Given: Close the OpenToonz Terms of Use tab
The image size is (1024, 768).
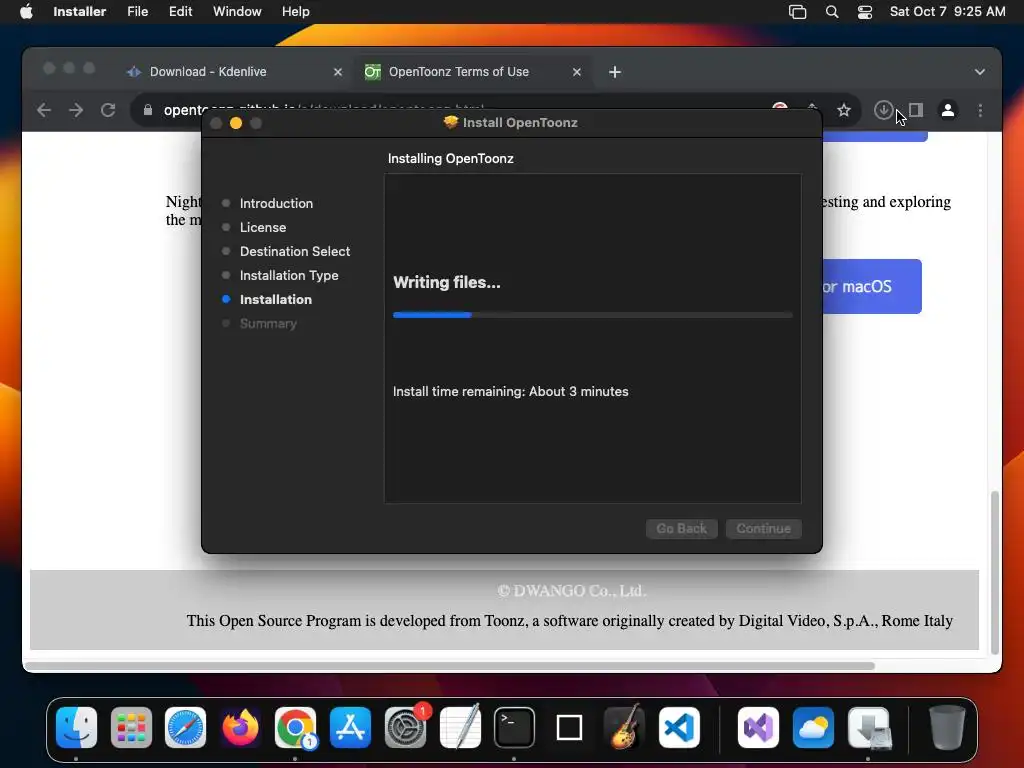Looking at the screenshot, I should click(577, 72).
